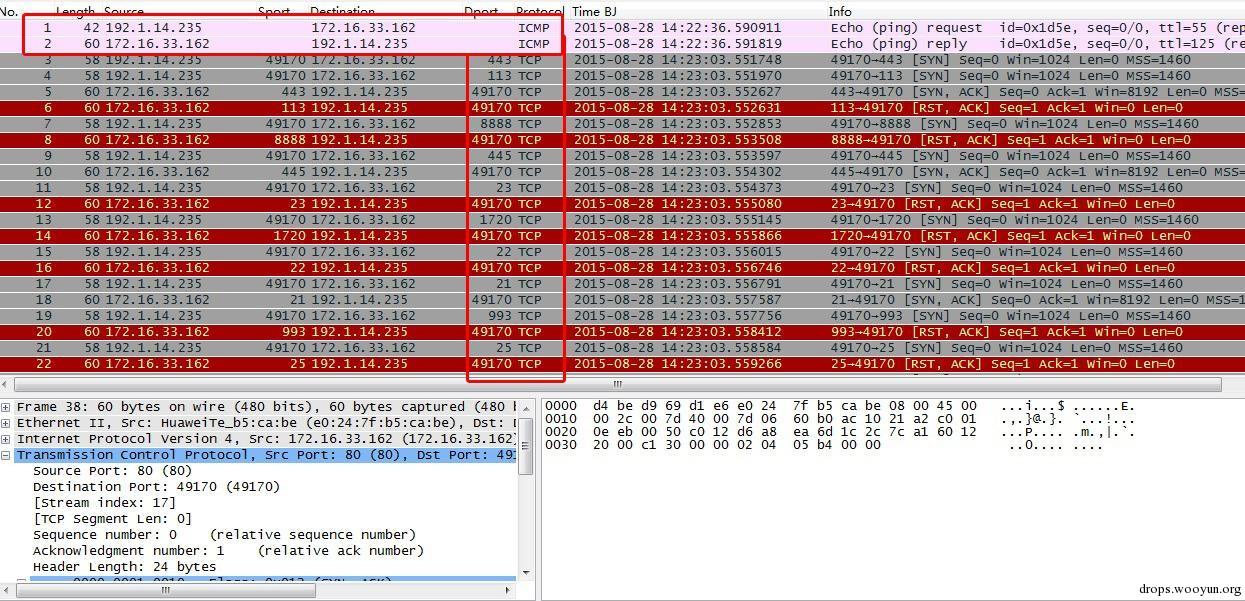The image size is (1245, 601).
Task: Sort by the Protocol column header
Action: coord(540,11)
